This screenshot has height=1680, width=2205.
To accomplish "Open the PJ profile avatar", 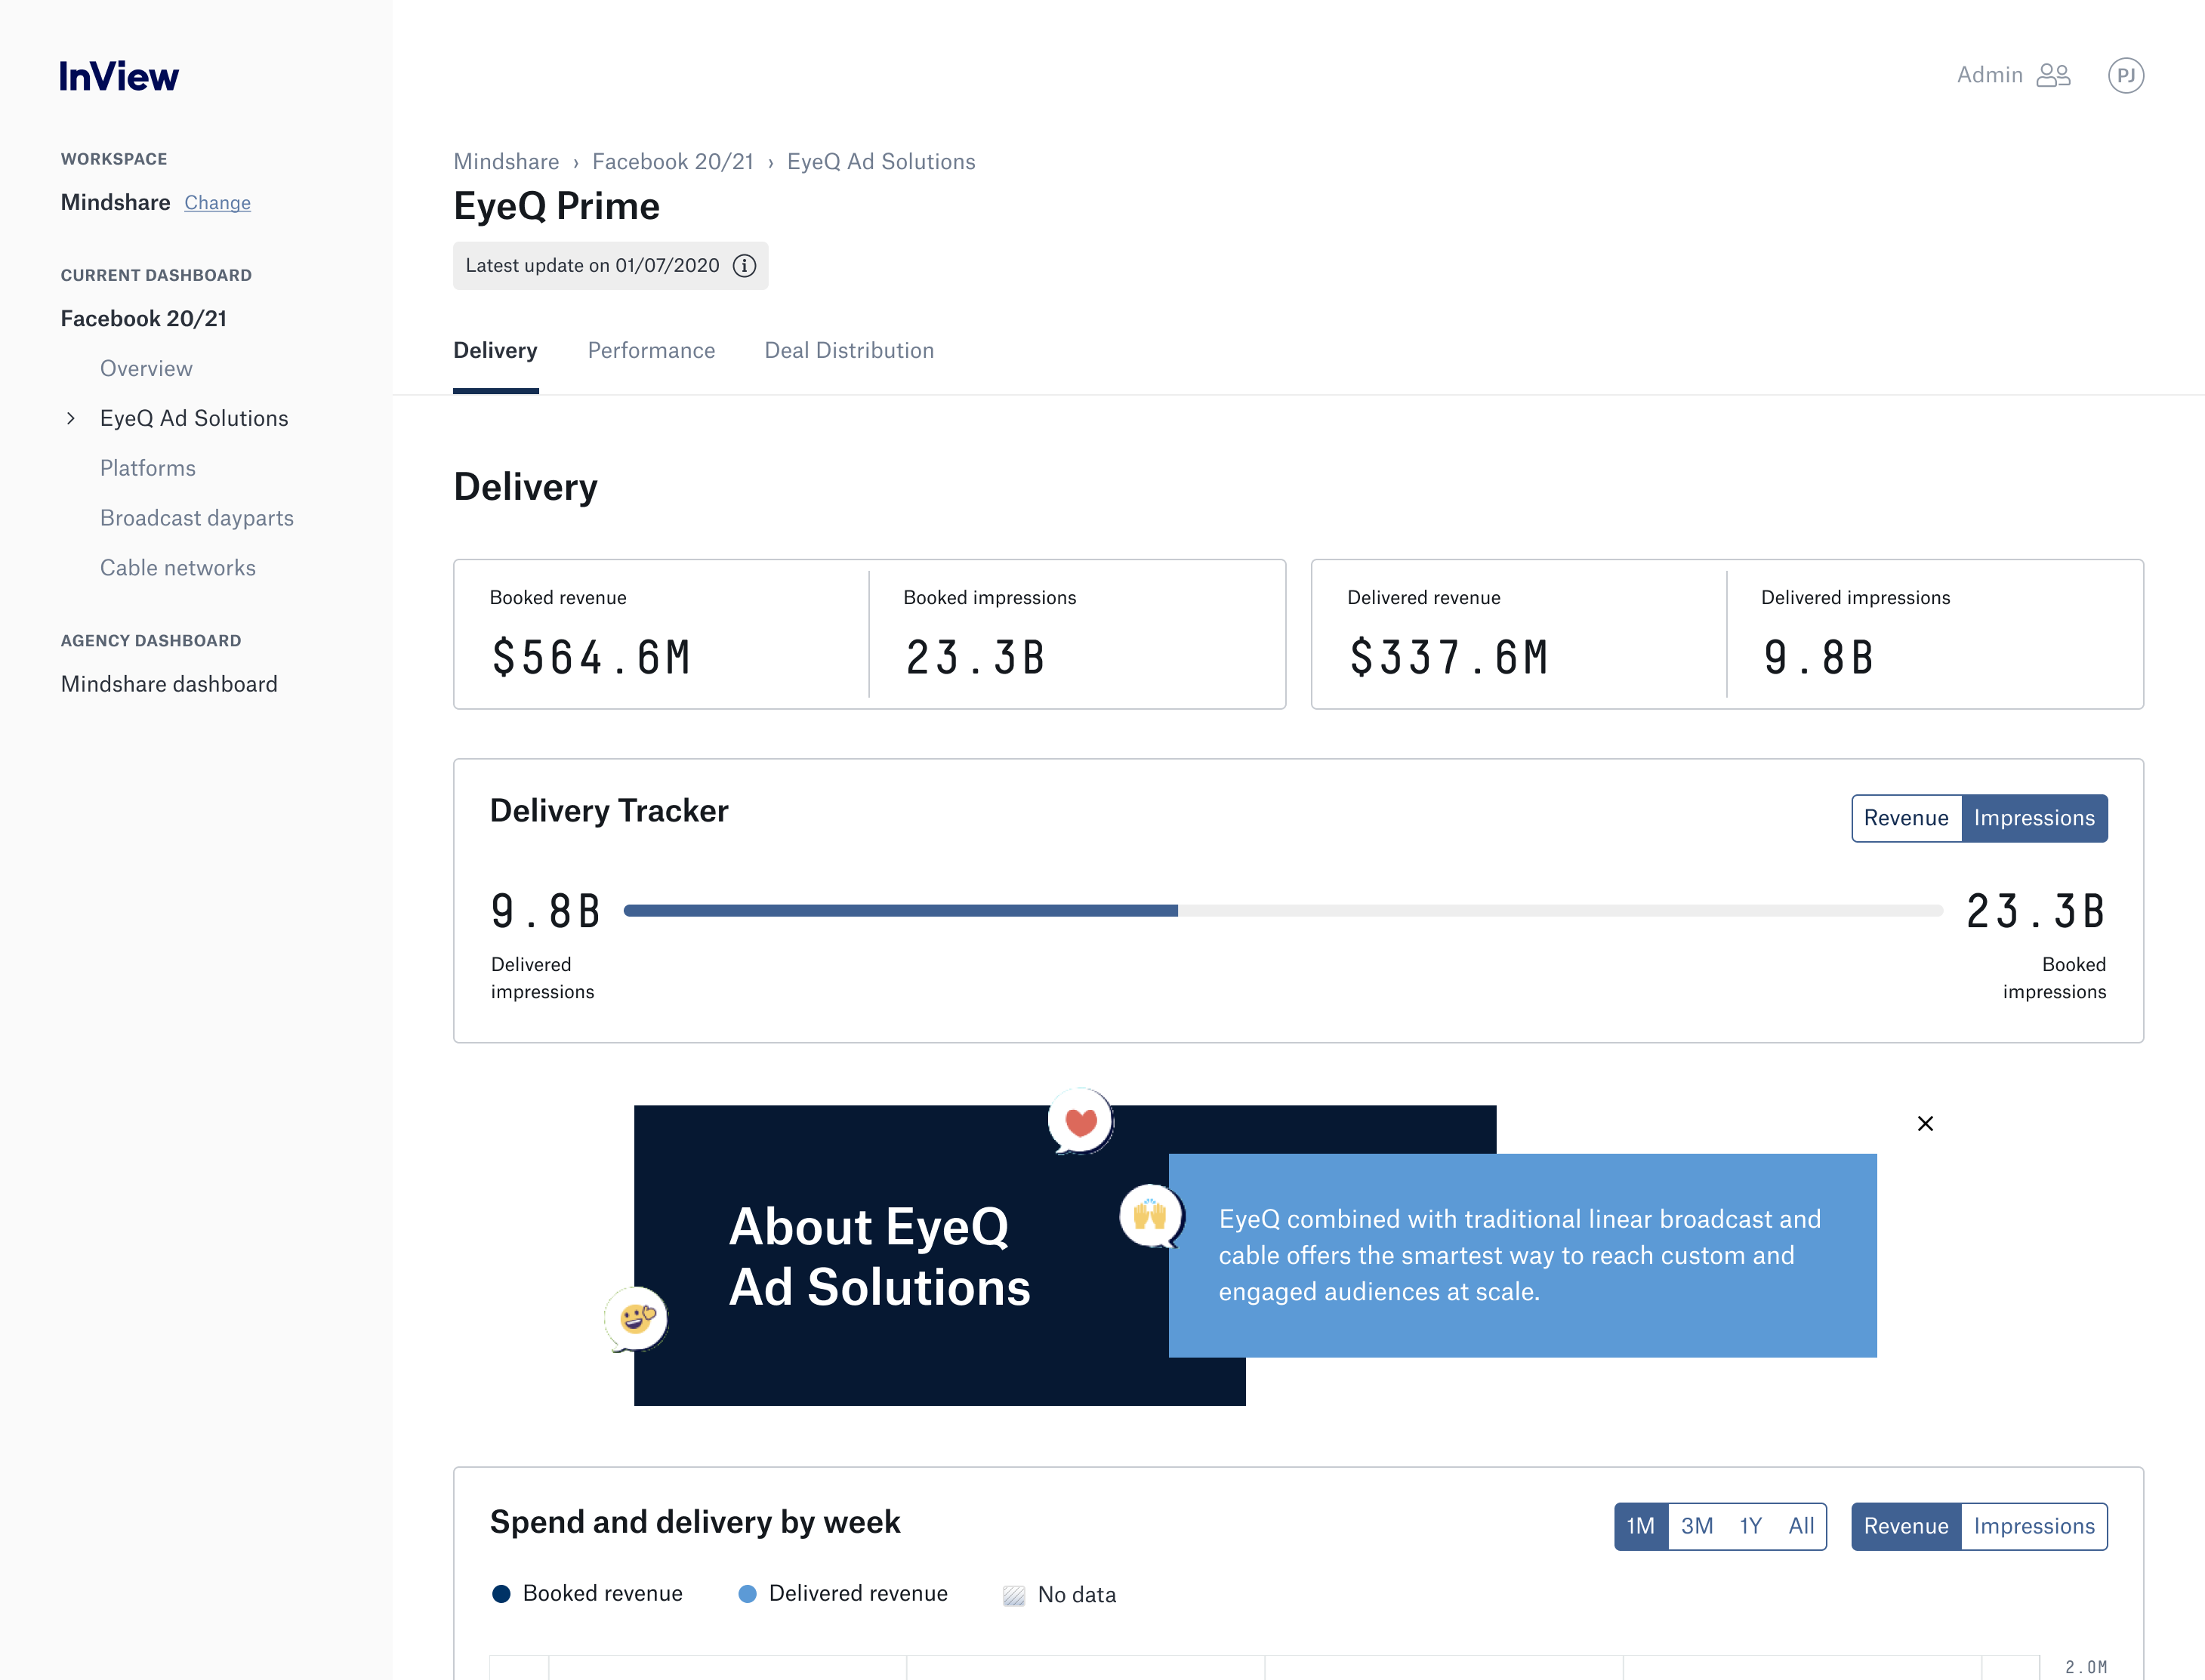I will [2125, 75].
